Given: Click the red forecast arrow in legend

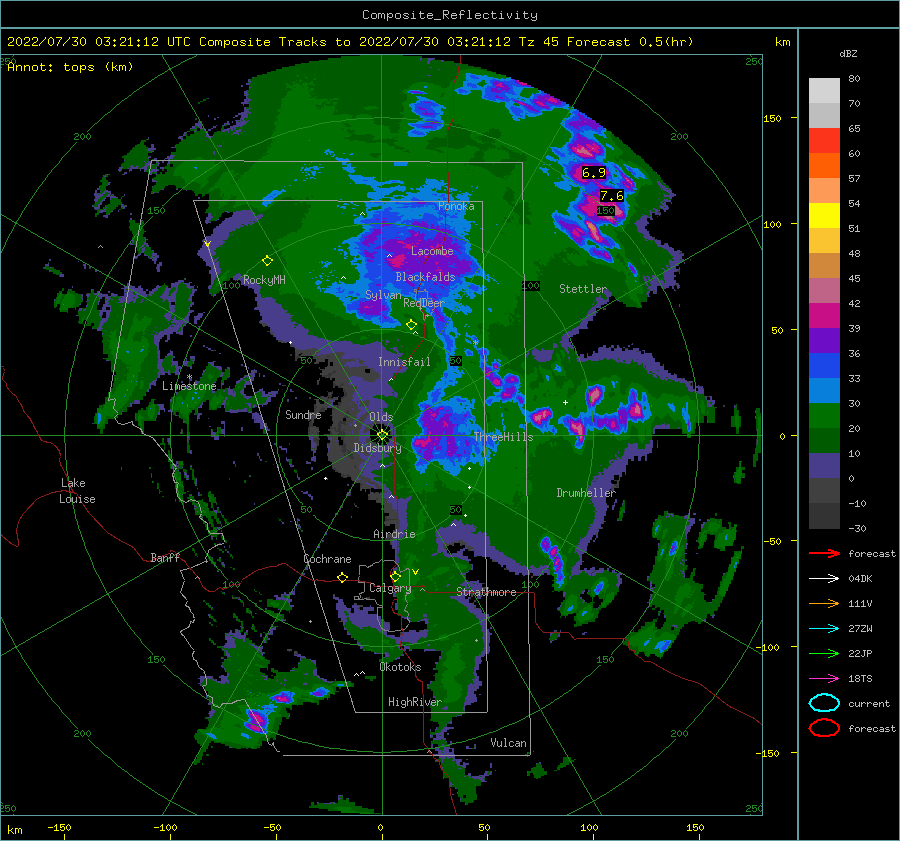Looking at the screenshot, I should tap(824, 553).
